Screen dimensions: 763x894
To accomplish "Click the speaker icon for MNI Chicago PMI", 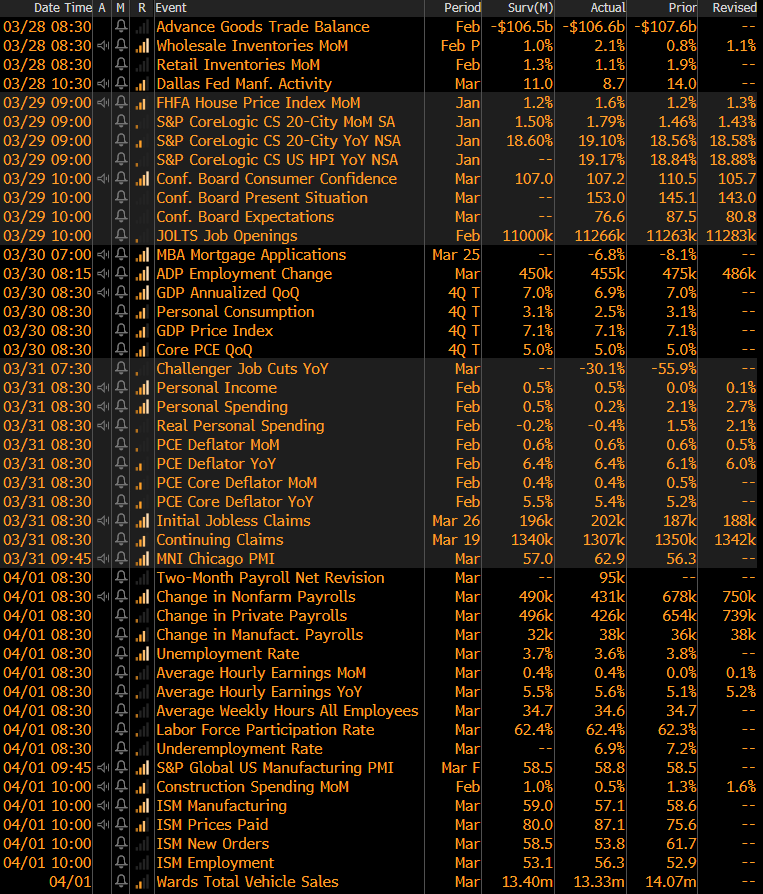I will pos(103,559).
